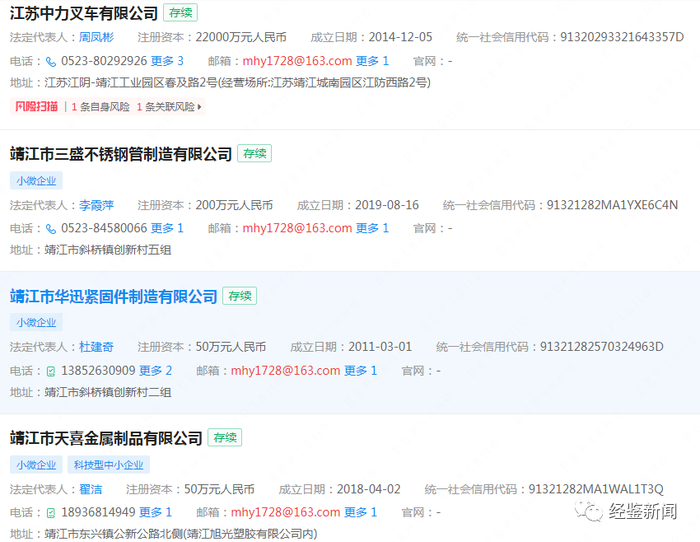The width and height of the screenshot is (700, 542).
Task: Click email mhy1728@163.com of 华迅紧固件
Action: pyautogui.click(x=286, y=371)
